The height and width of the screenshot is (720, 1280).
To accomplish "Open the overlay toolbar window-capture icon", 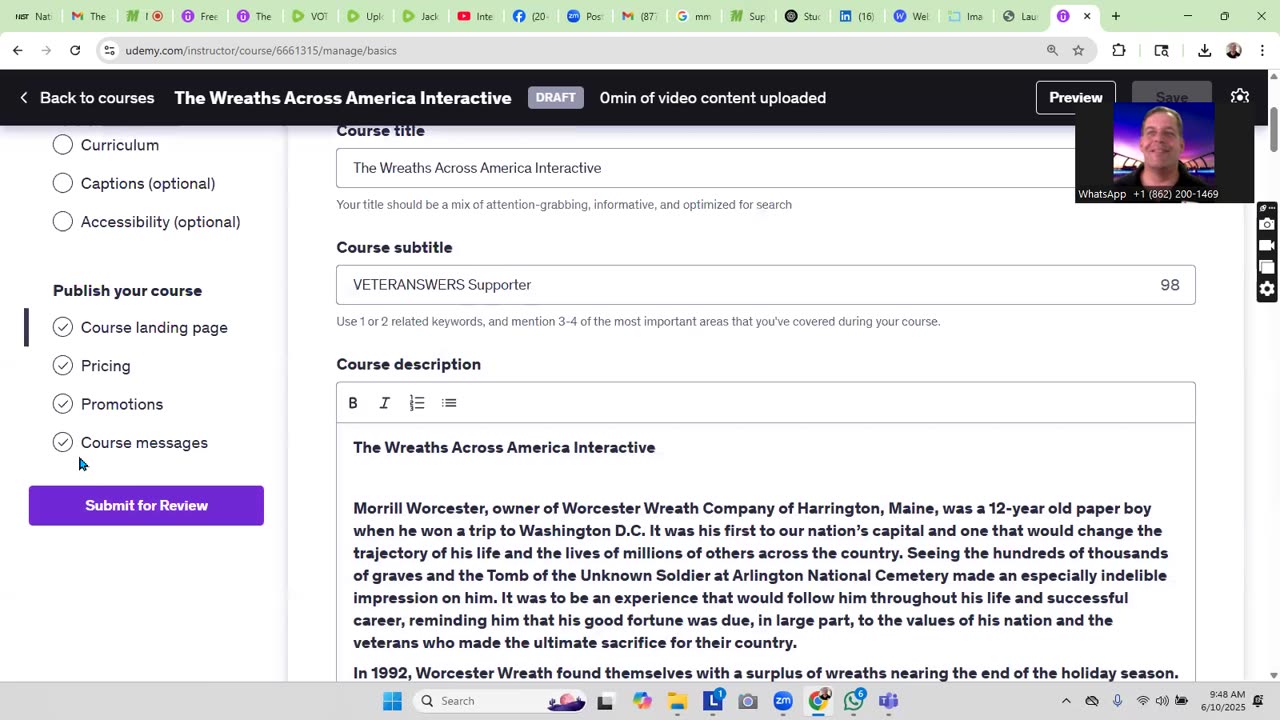I will tap(1267, 268).
